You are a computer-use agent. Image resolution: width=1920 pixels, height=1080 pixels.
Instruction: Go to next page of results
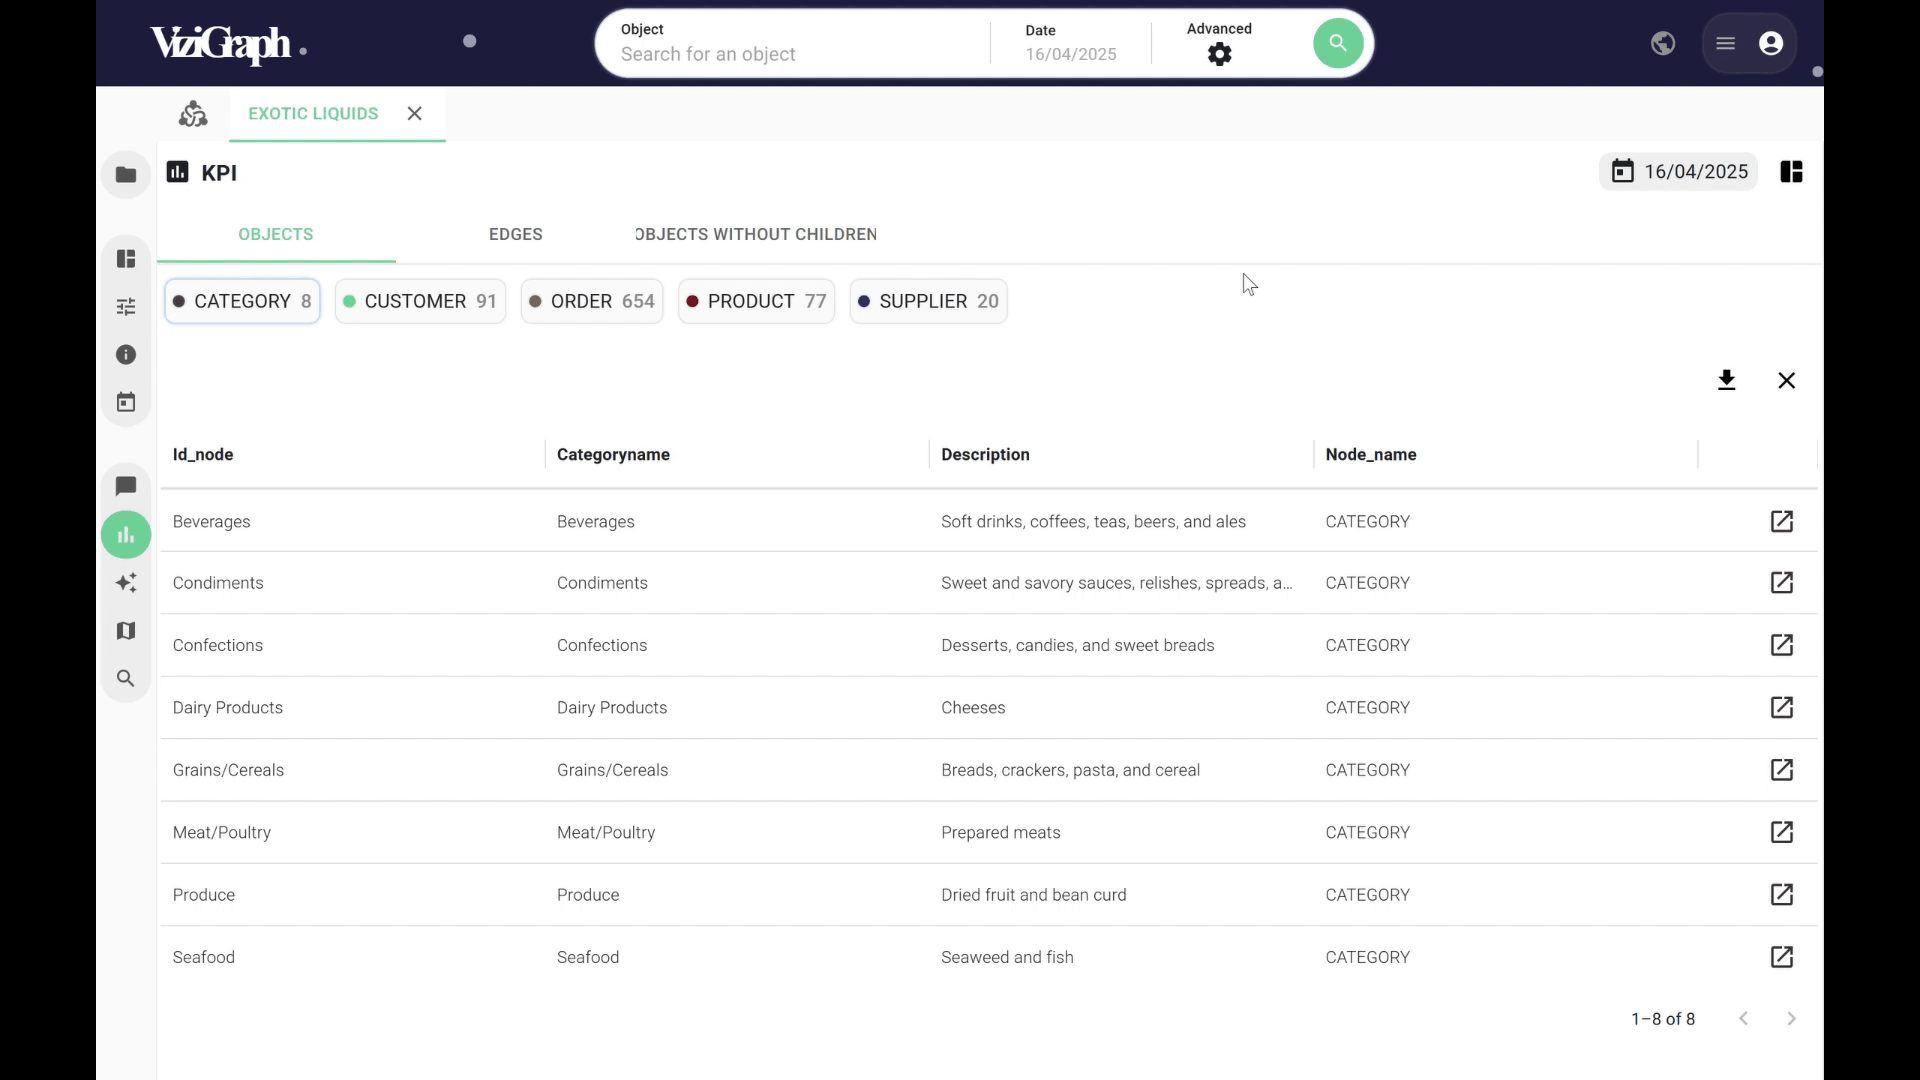pyautogui.click(x=1790, y=1018)
